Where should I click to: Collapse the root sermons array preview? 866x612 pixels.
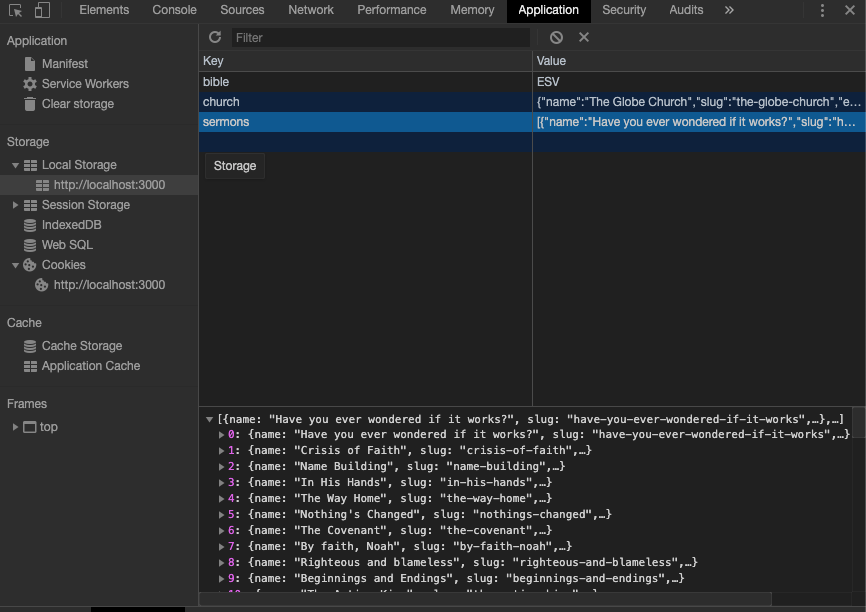pyautogui.click(x=209, y=419)
